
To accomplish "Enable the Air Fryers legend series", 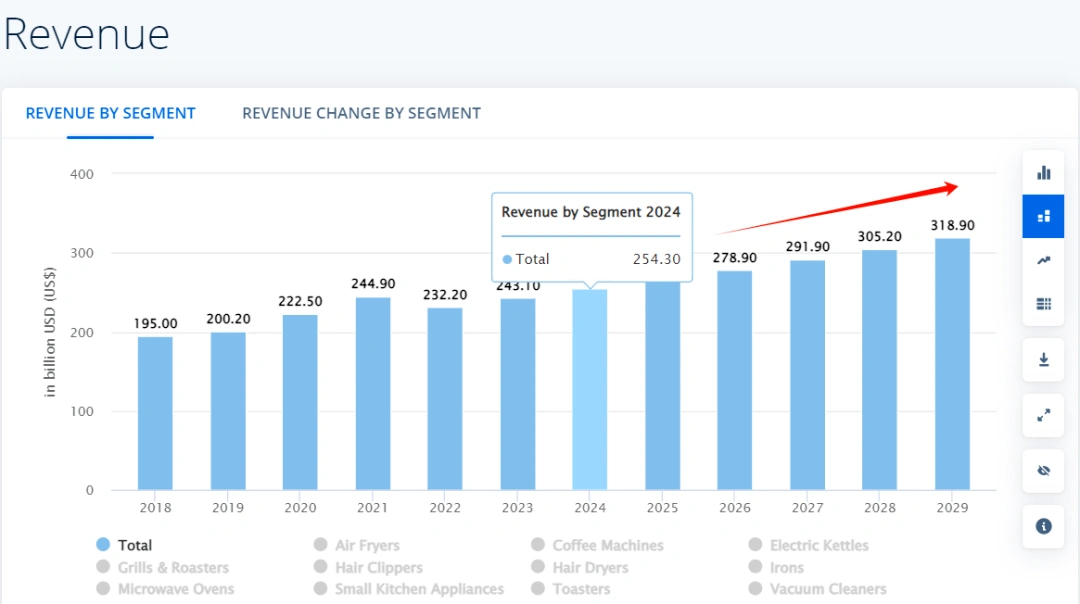I will pos(356,545).
